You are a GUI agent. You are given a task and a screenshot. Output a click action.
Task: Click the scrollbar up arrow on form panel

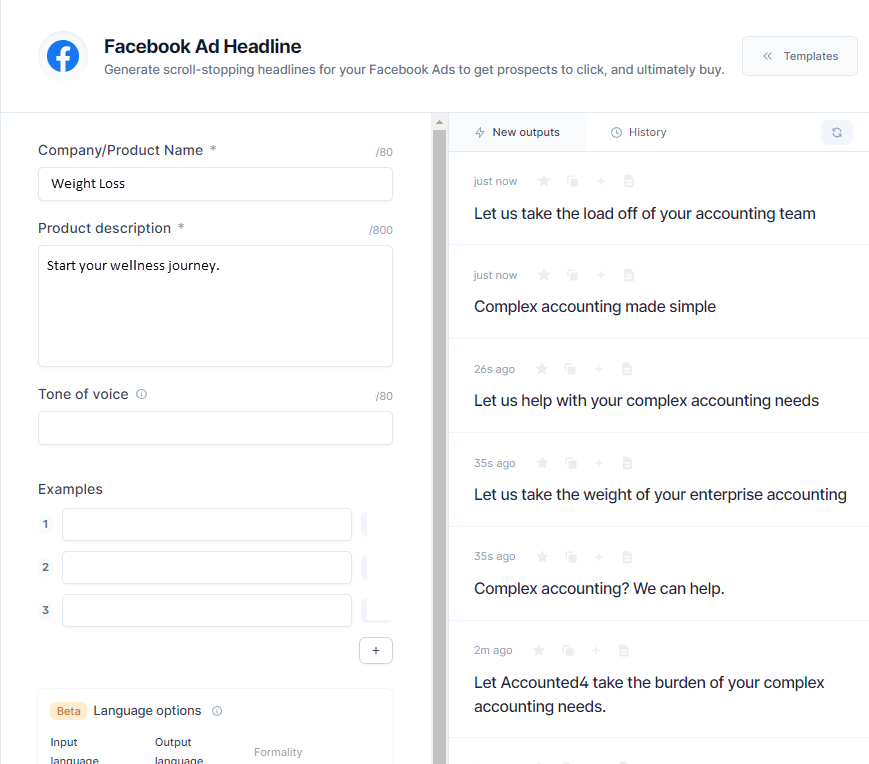point(439,122)
